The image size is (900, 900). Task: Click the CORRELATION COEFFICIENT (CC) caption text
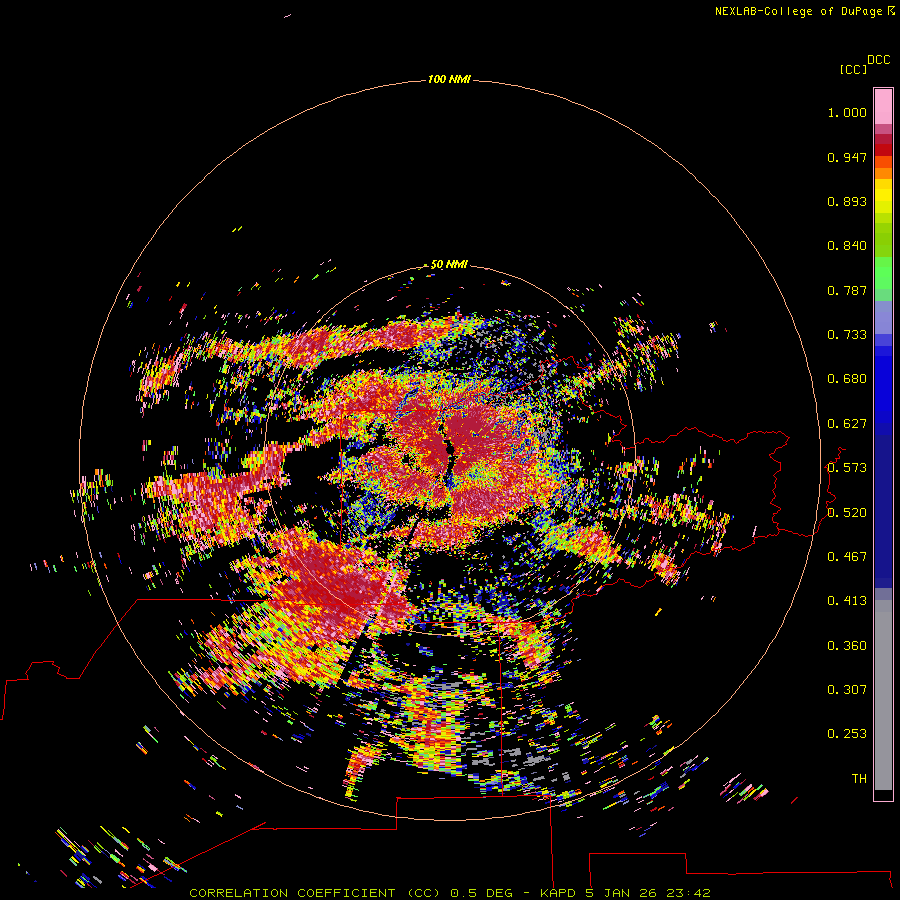click(315, 893)
